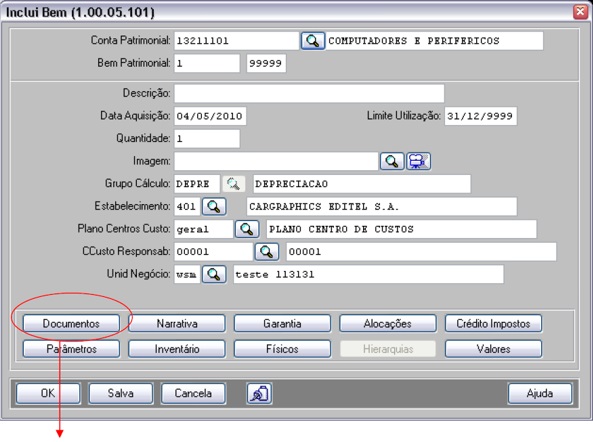The width and height of the screenshot is (593, 442).
Task: Click the Grupo Cálculo magnifier icon
Action: [233, 184]
